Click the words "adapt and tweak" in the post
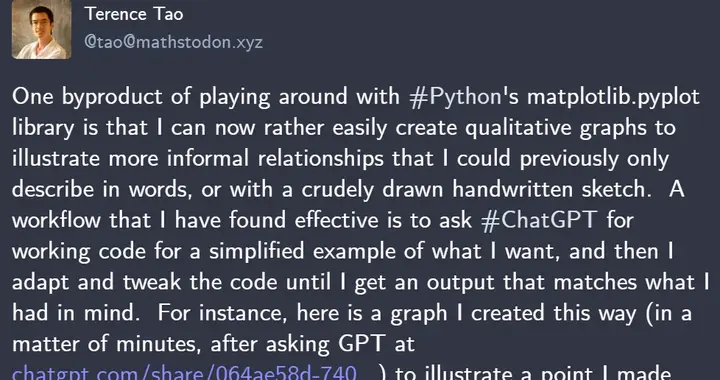720x380 pixels. pos(96,282)
